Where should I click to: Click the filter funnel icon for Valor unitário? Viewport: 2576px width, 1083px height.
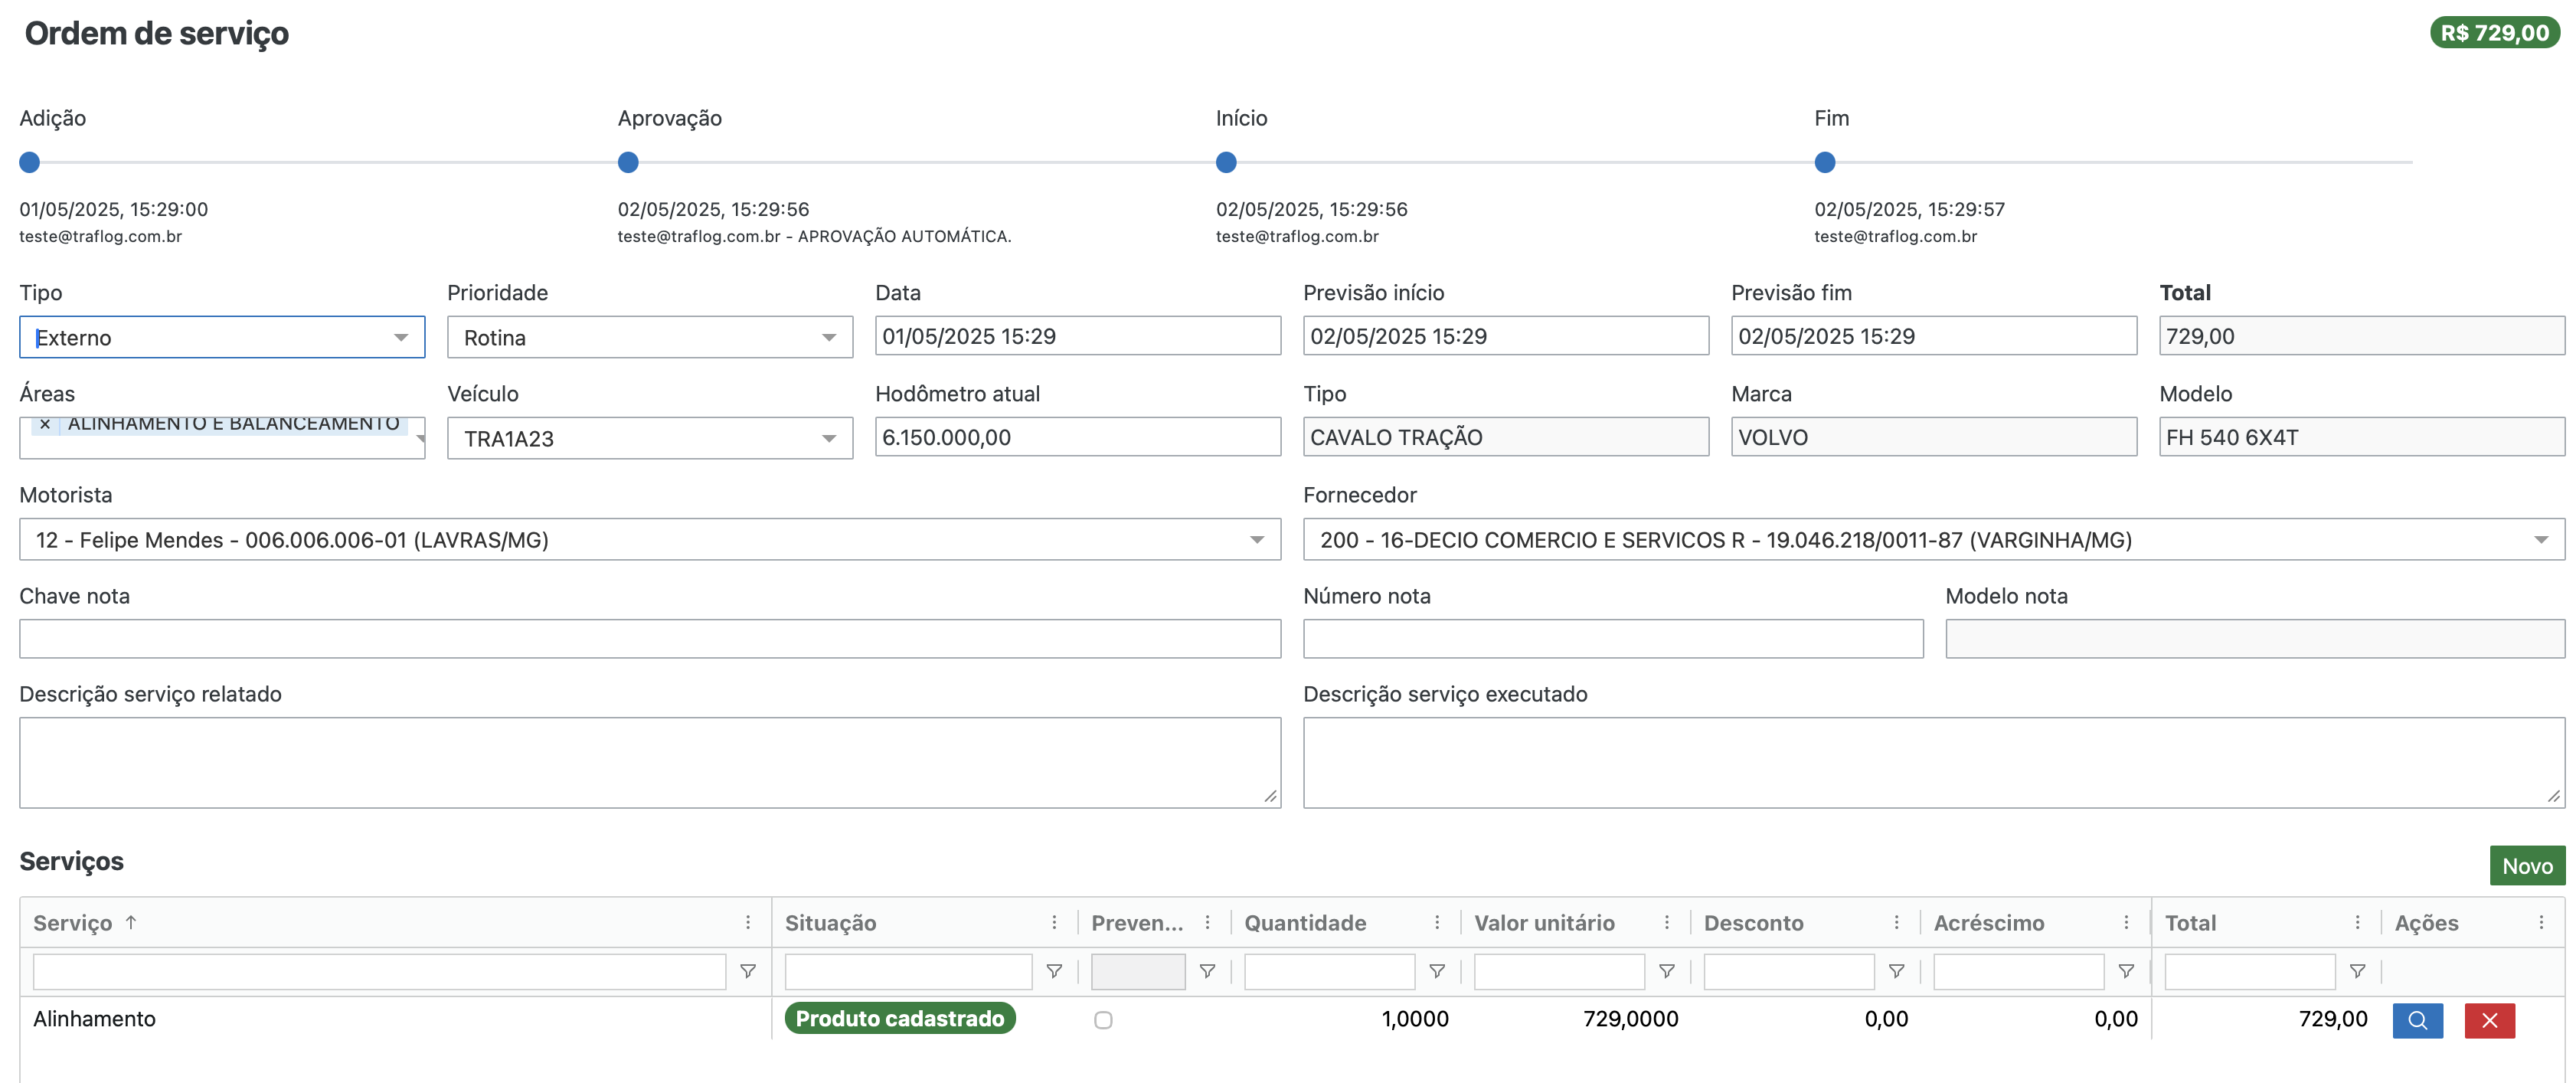pos(1666,971)
